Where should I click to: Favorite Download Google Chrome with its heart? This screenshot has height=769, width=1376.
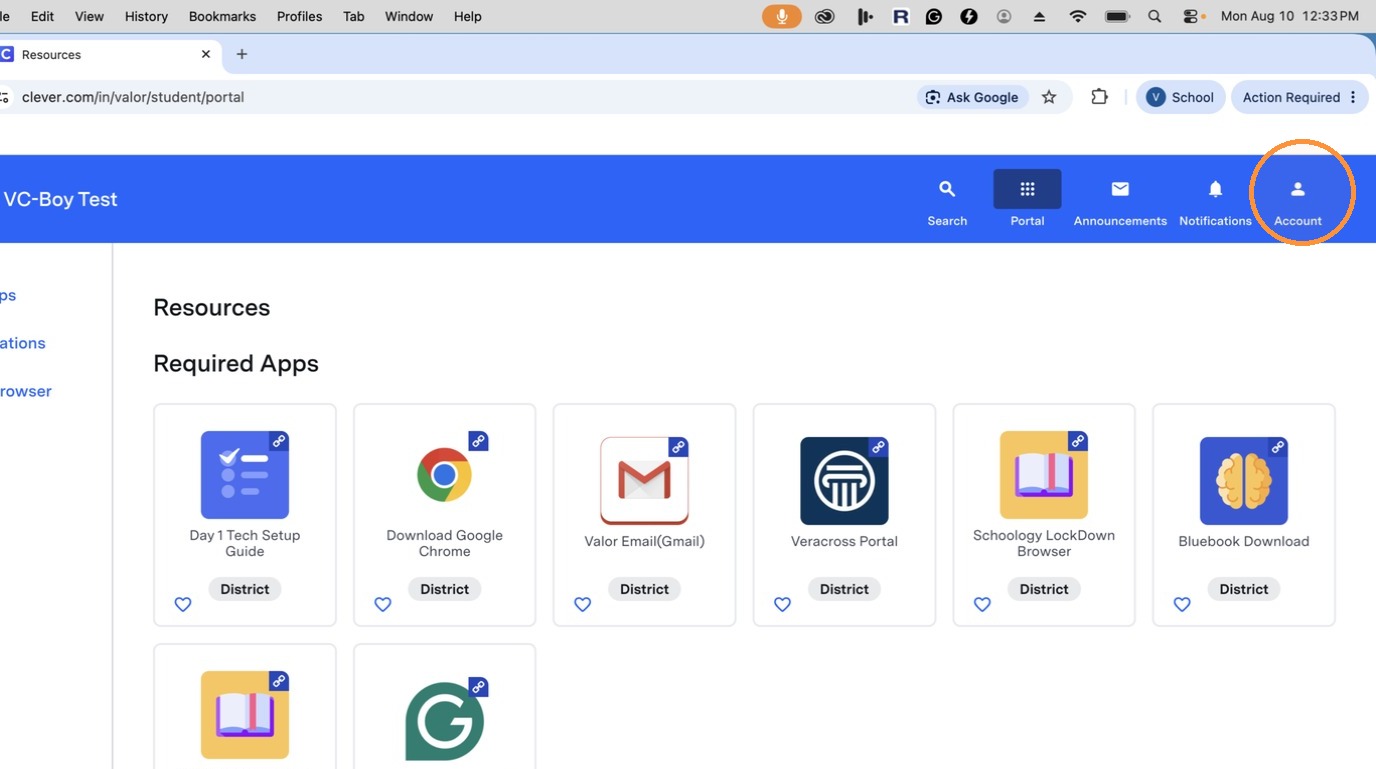click(383, 604)
